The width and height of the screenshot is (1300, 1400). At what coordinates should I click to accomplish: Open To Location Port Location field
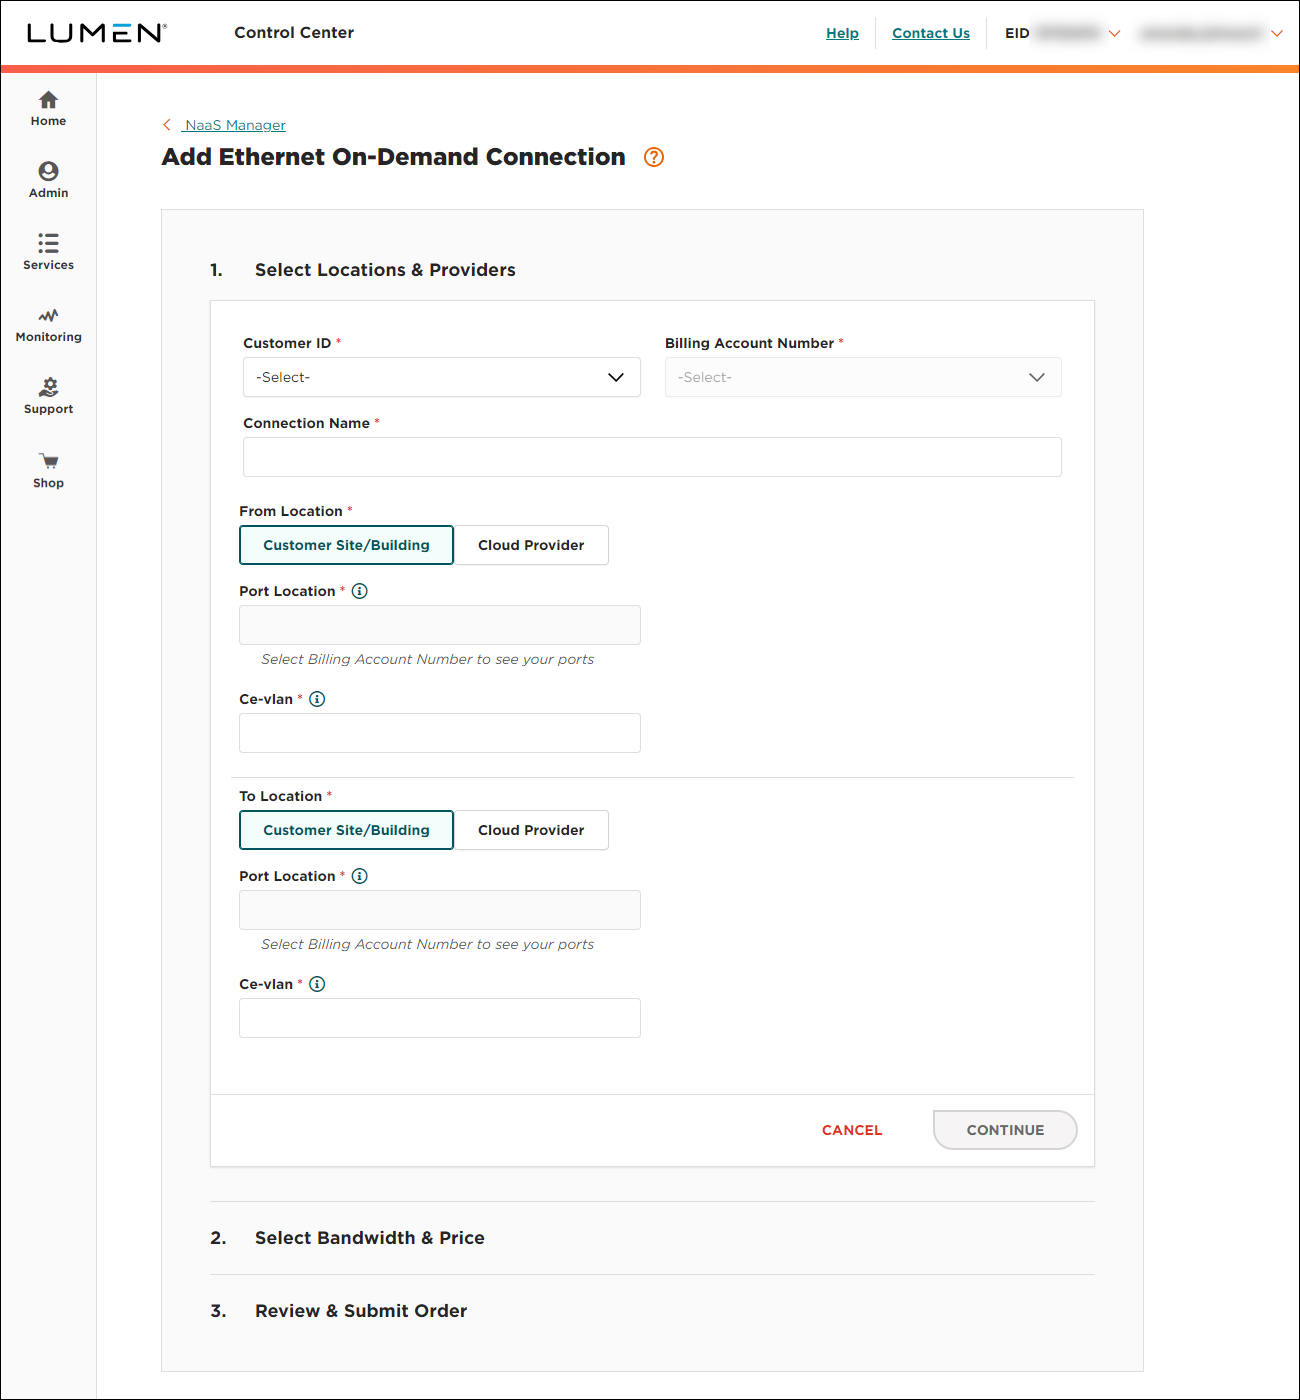point(440,910)
